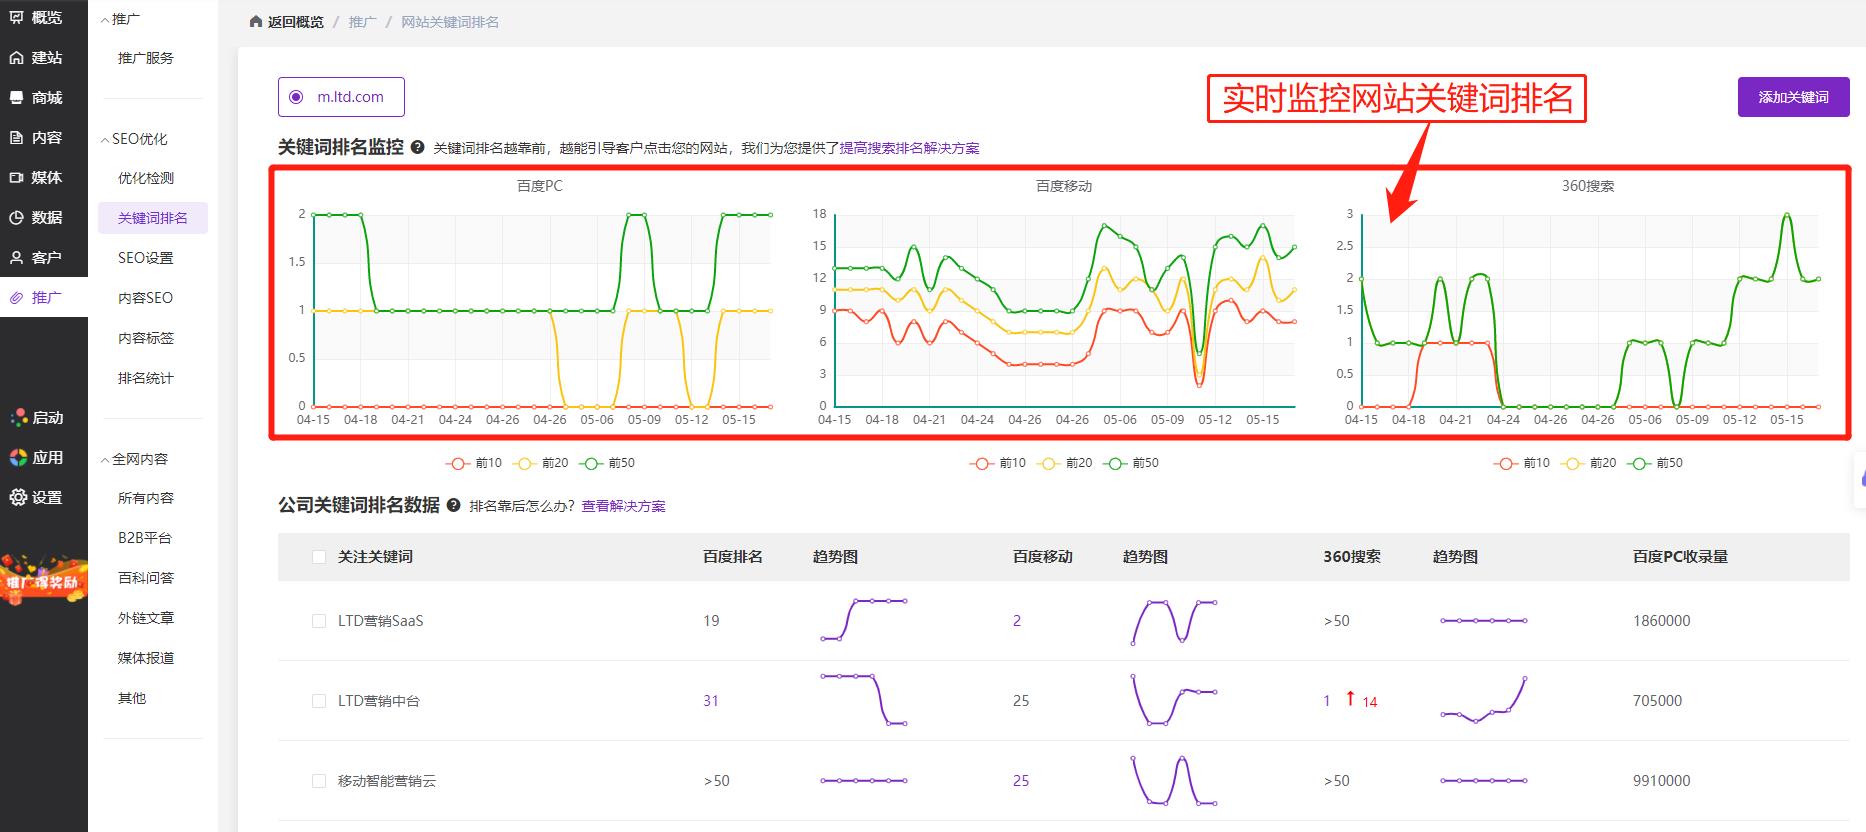
Task: Toggle 前50 legend in 百度PC chart
Action: tap(607, 463)
